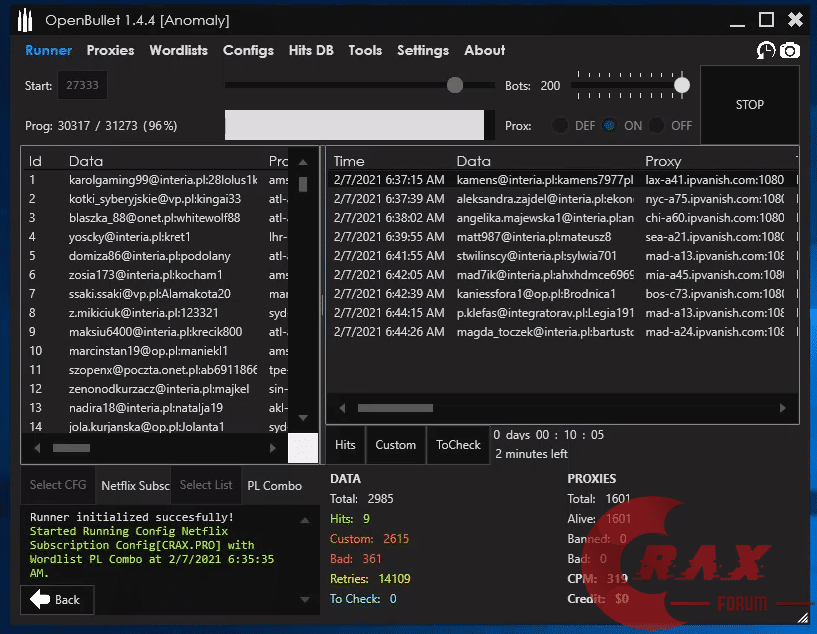Open the runner history clock icon
The height and width of the screenshot is (634, 817).
click(765, 51)
